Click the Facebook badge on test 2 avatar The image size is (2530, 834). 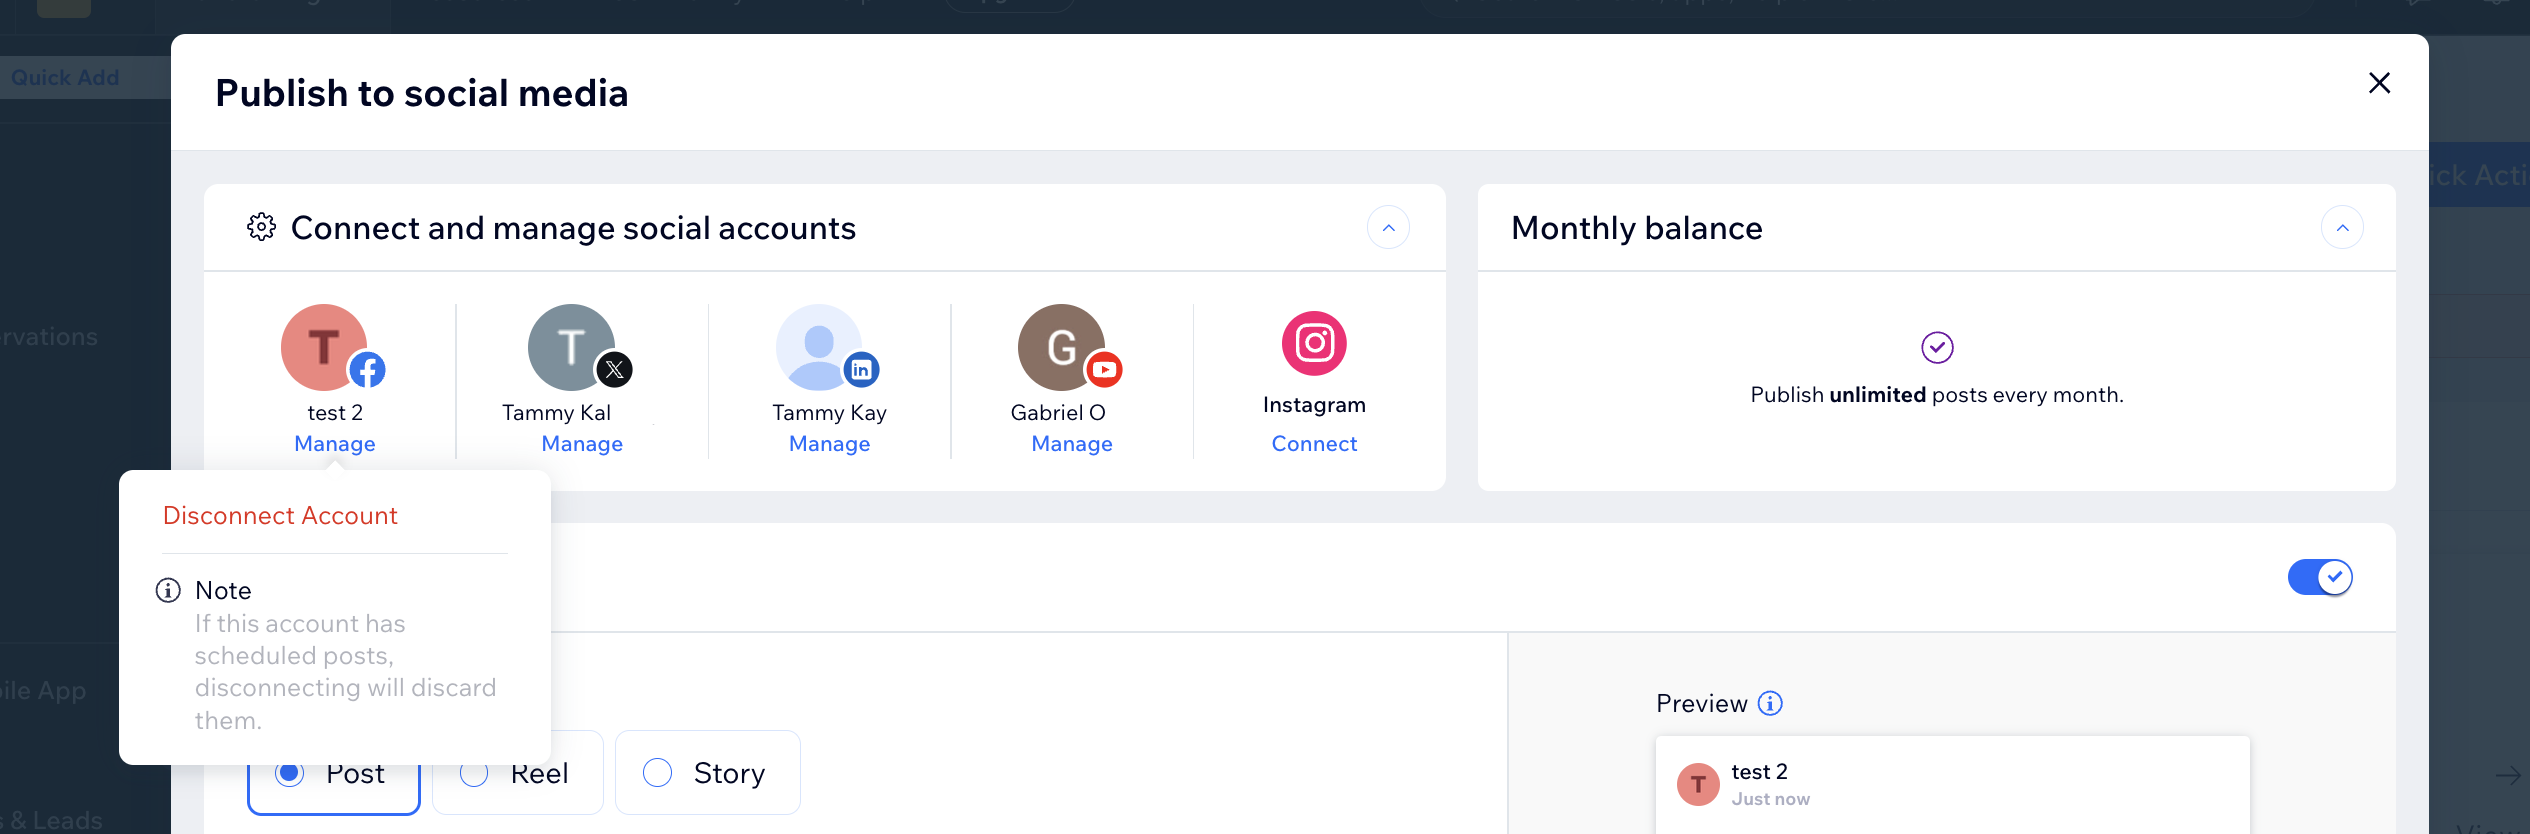click(x=367, y=370)
